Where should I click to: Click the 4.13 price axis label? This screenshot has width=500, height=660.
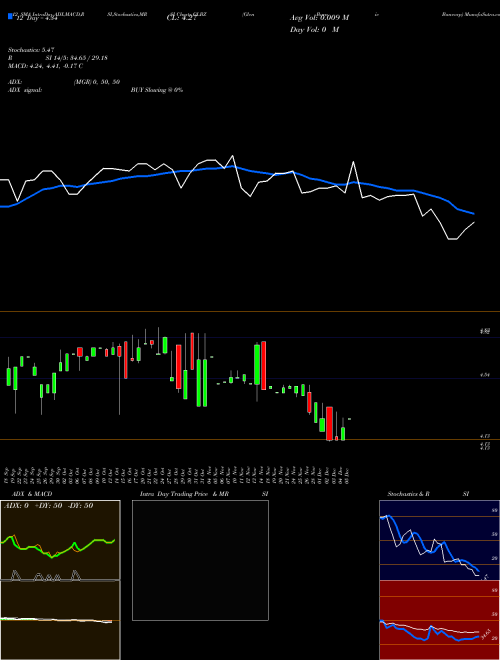tap(484, 436)
